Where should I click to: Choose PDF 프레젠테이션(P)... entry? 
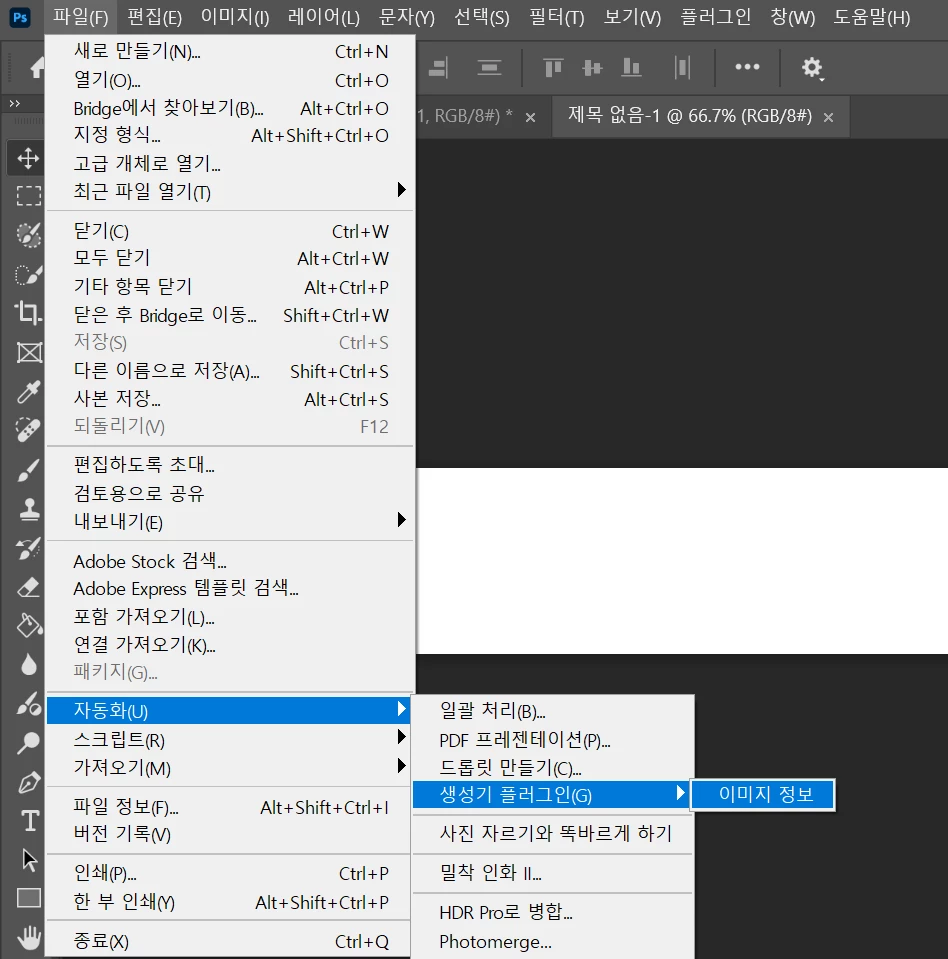(552, 740)
